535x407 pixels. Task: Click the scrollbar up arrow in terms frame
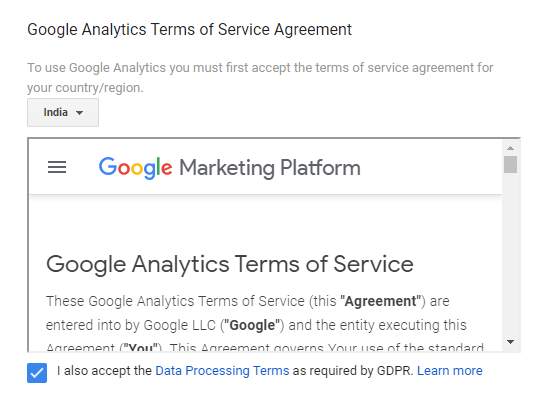510,148
